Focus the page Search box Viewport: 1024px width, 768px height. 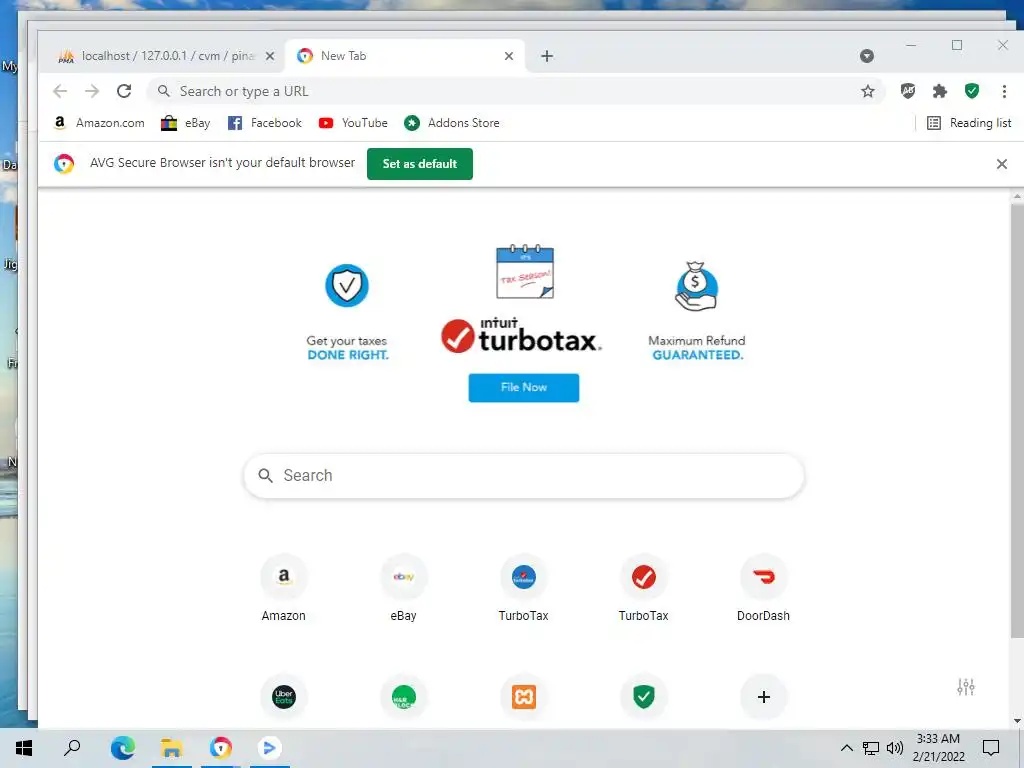pos(524,475)
